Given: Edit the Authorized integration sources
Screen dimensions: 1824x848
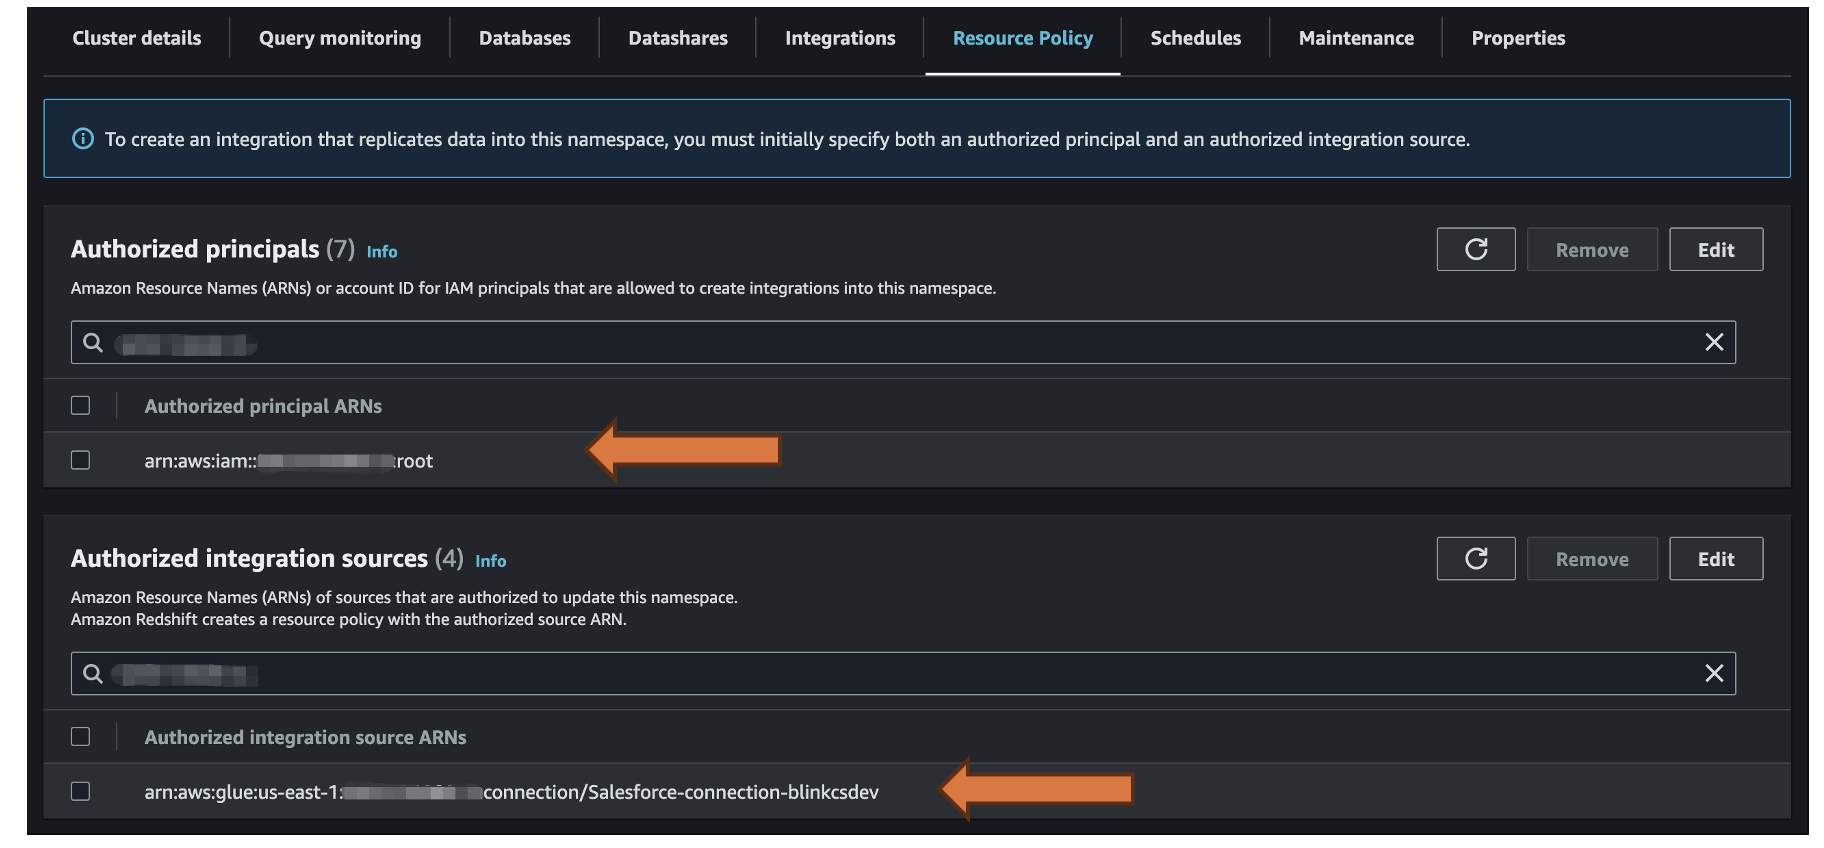Looking at the screenshot, I should (x=1715, y=558).
